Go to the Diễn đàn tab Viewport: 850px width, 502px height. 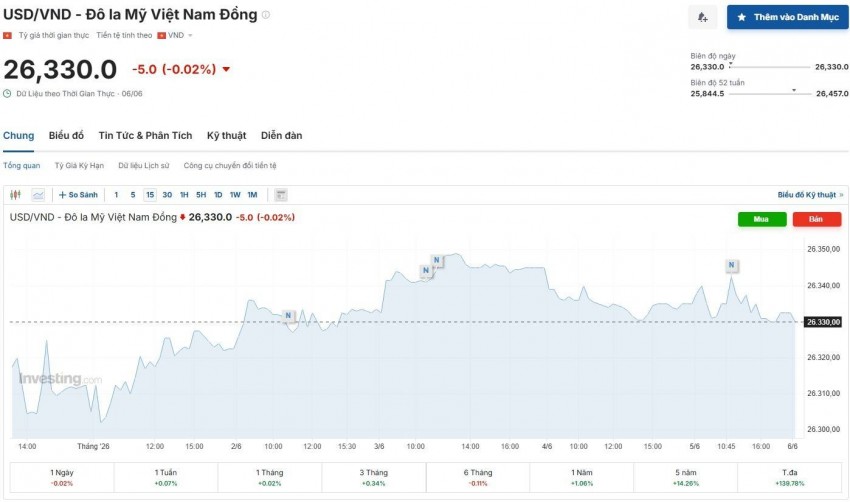tap(281, 136)
